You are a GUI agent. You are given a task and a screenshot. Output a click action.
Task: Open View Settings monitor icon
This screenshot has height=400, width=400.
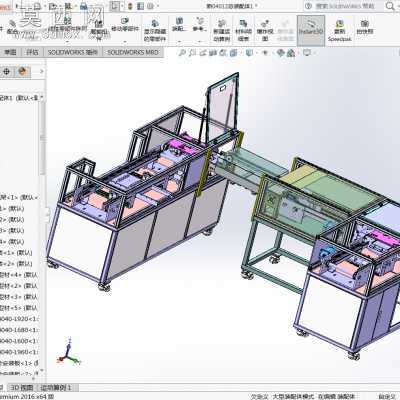307,53
